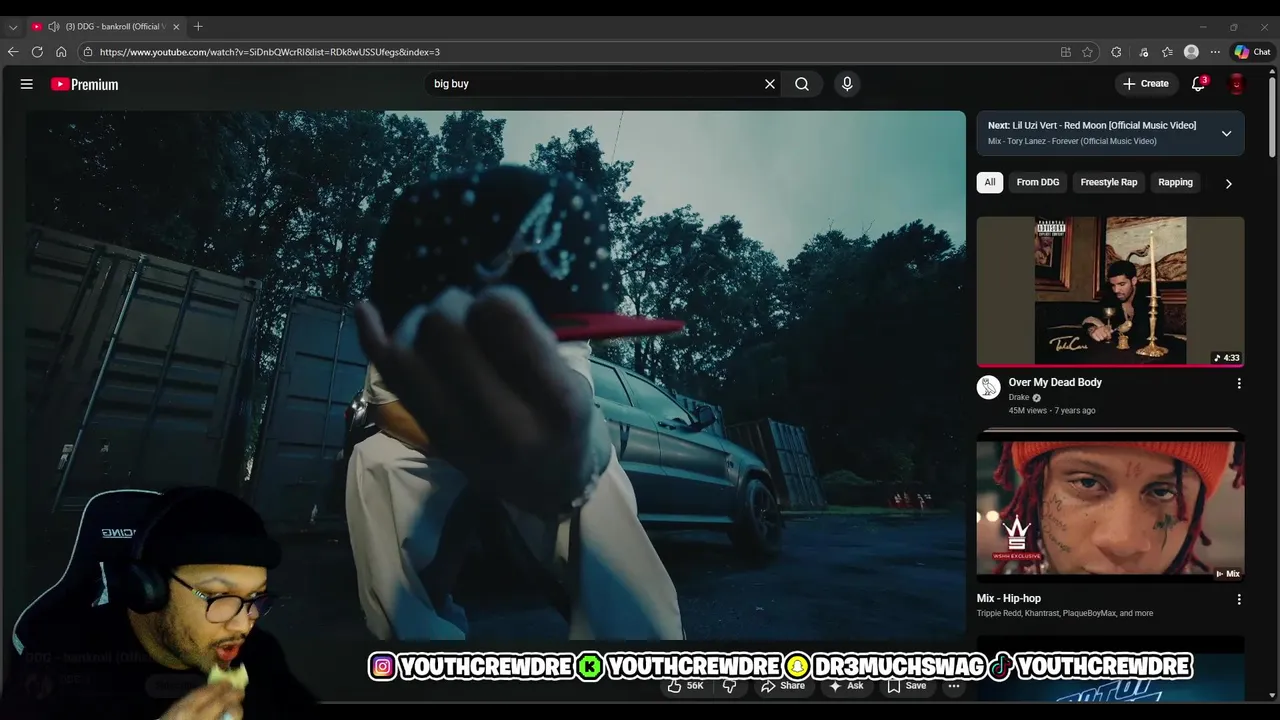This screenshot has width=1280, height=720.
Task: Open browser profile avatar
Action: tap(1191, 52)
